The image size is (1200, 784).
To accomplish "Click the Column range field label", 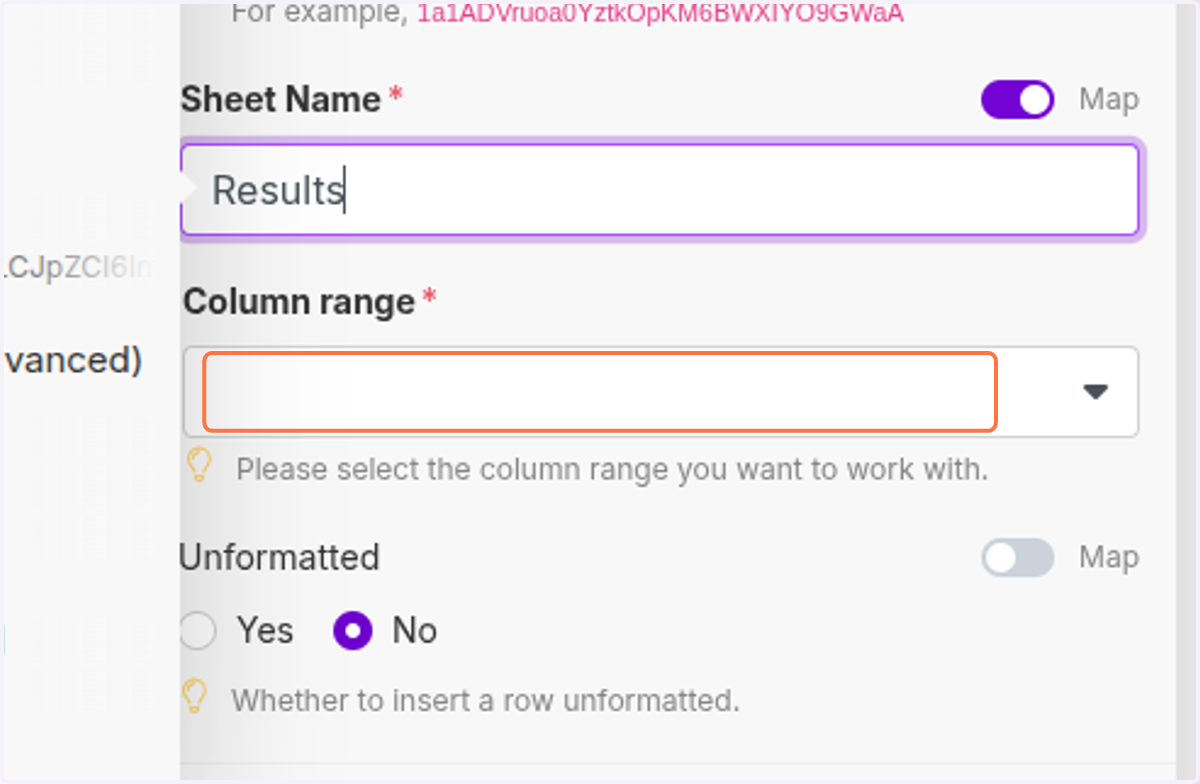I will pyautogui.click(x=299, y=302).
